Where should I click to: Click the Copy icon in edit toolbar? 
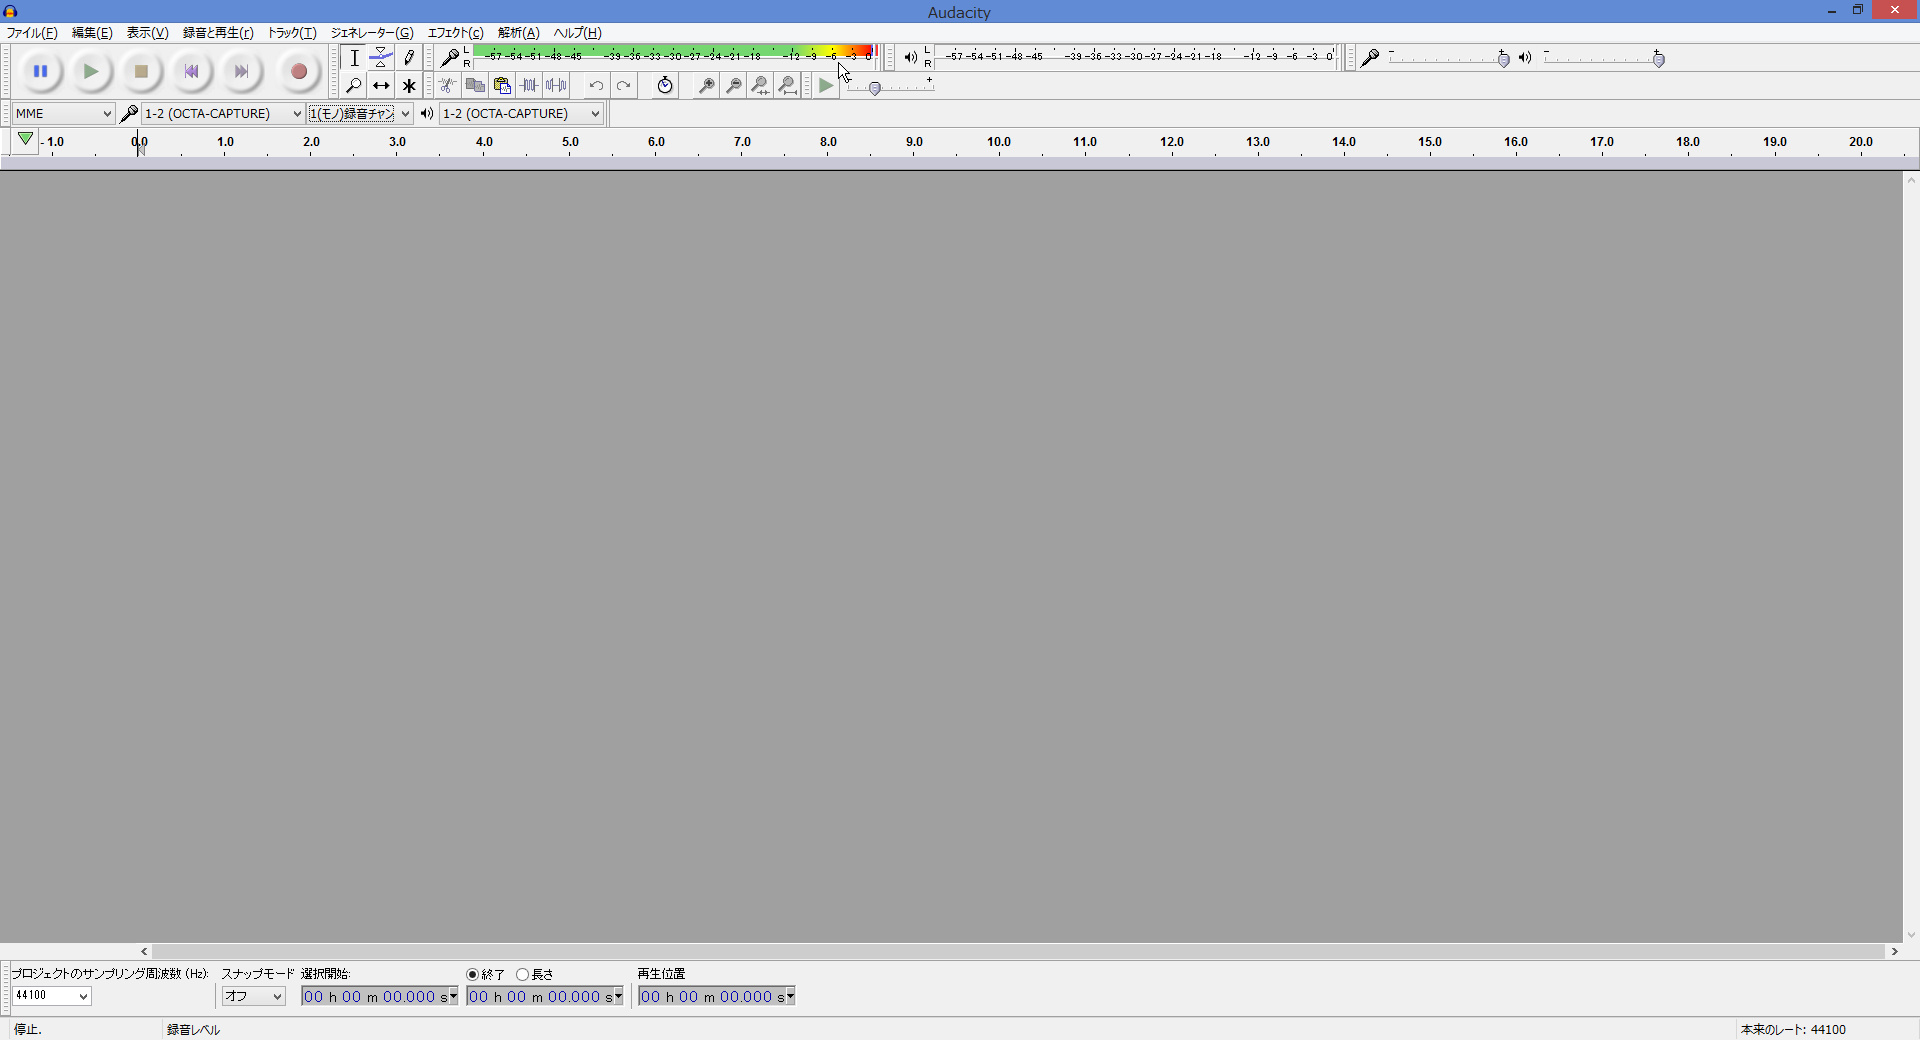[475, 85]
